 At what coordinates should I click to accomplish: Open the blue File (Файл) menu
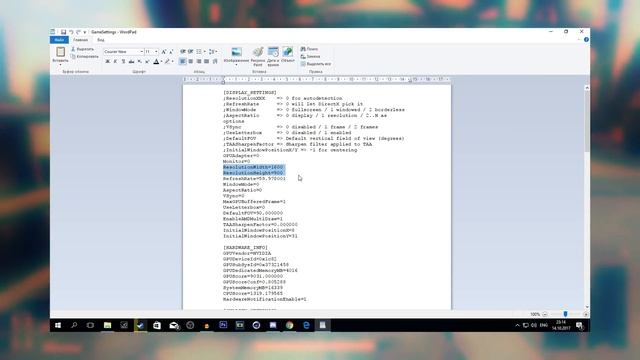tap(59, 40)
